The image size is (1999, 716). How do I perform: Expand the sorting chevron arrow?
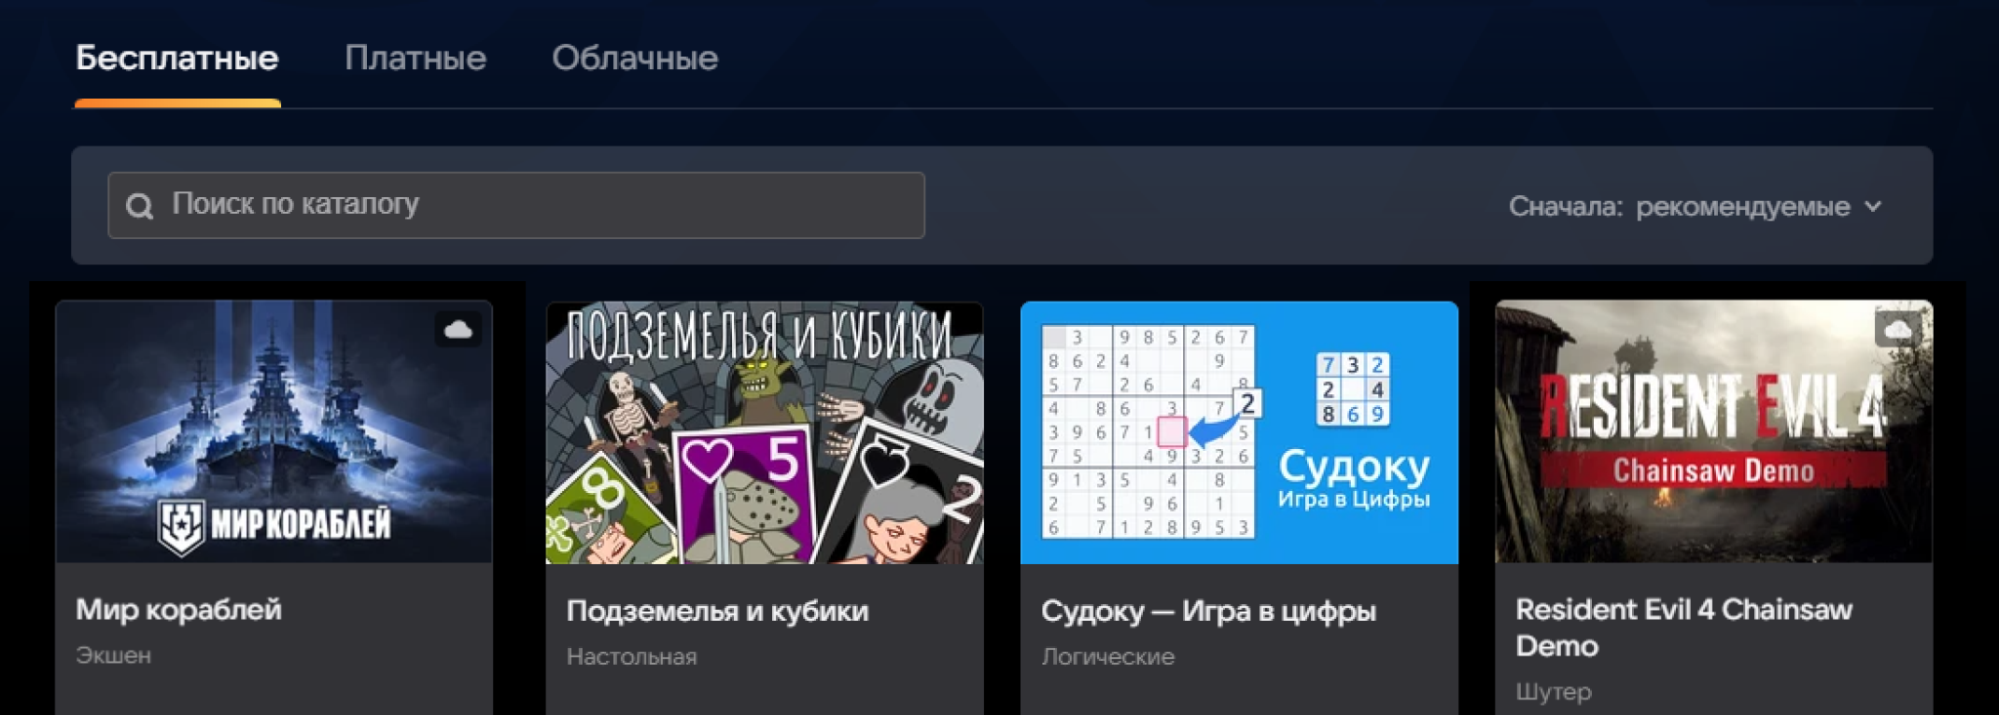(1874, 206)
